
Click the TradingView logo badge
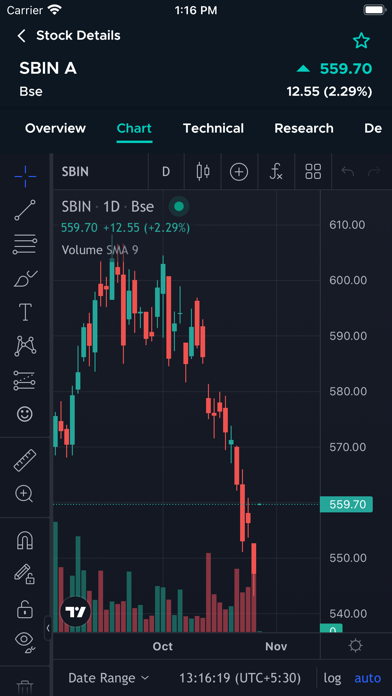click(x=75, y=613)
